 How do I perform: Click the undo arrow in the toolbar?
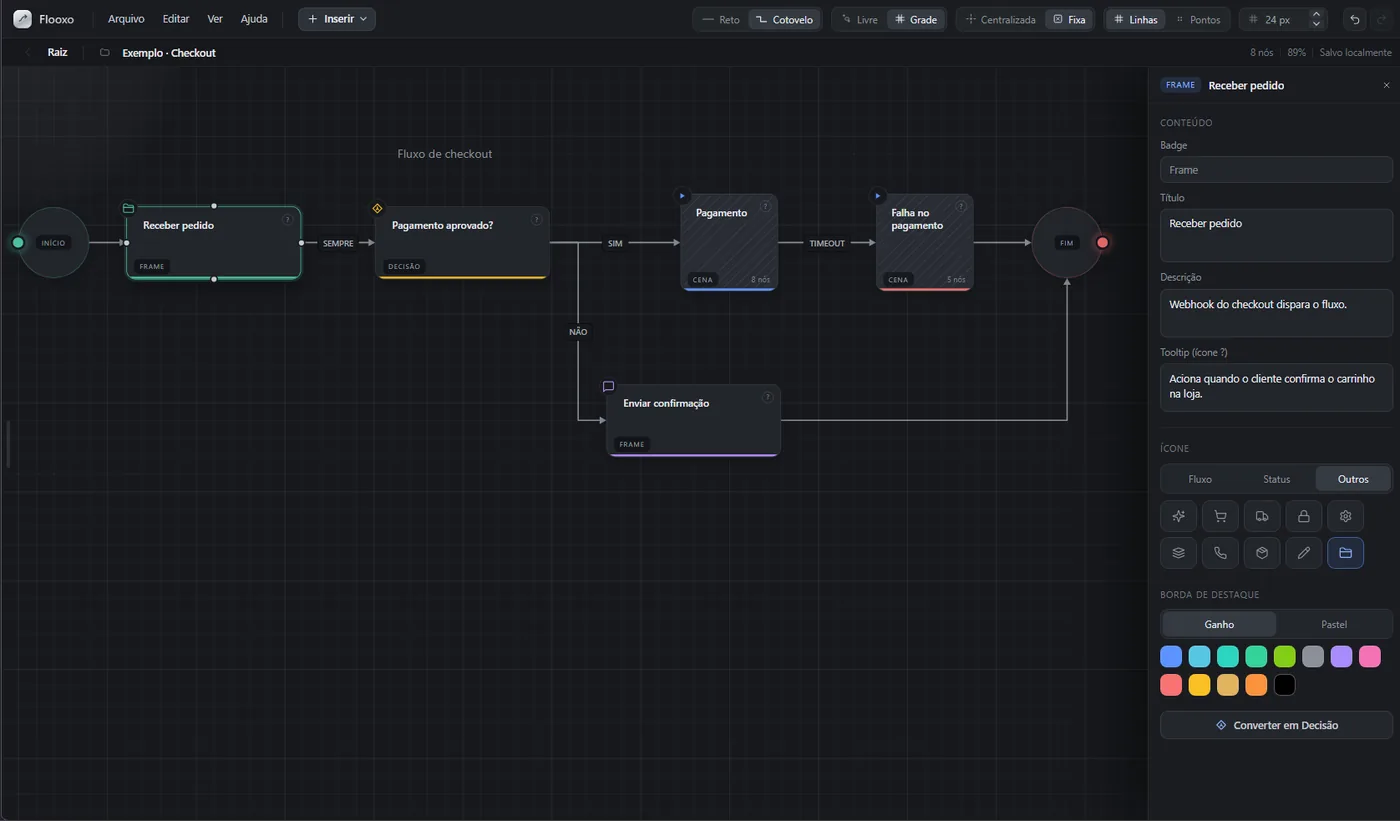[1354, 19]
